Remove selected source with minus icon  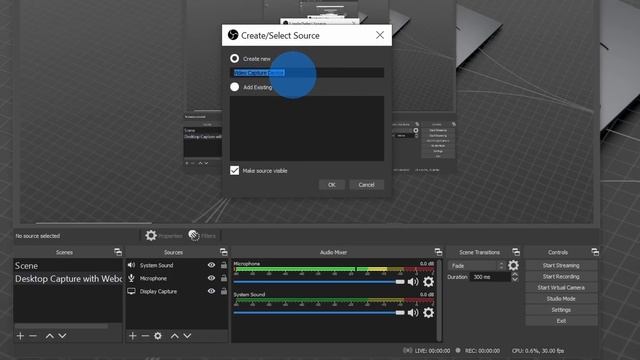tap(145, 336)
